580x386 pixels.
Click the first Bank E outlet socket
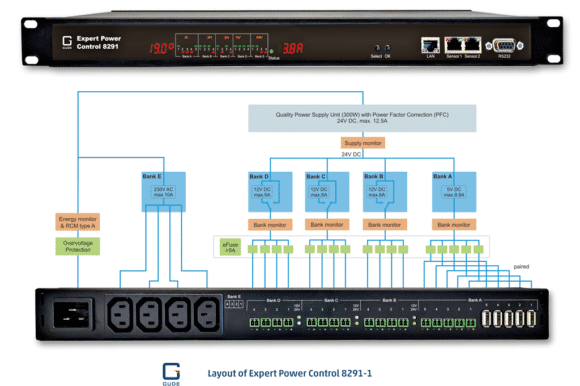120,315
